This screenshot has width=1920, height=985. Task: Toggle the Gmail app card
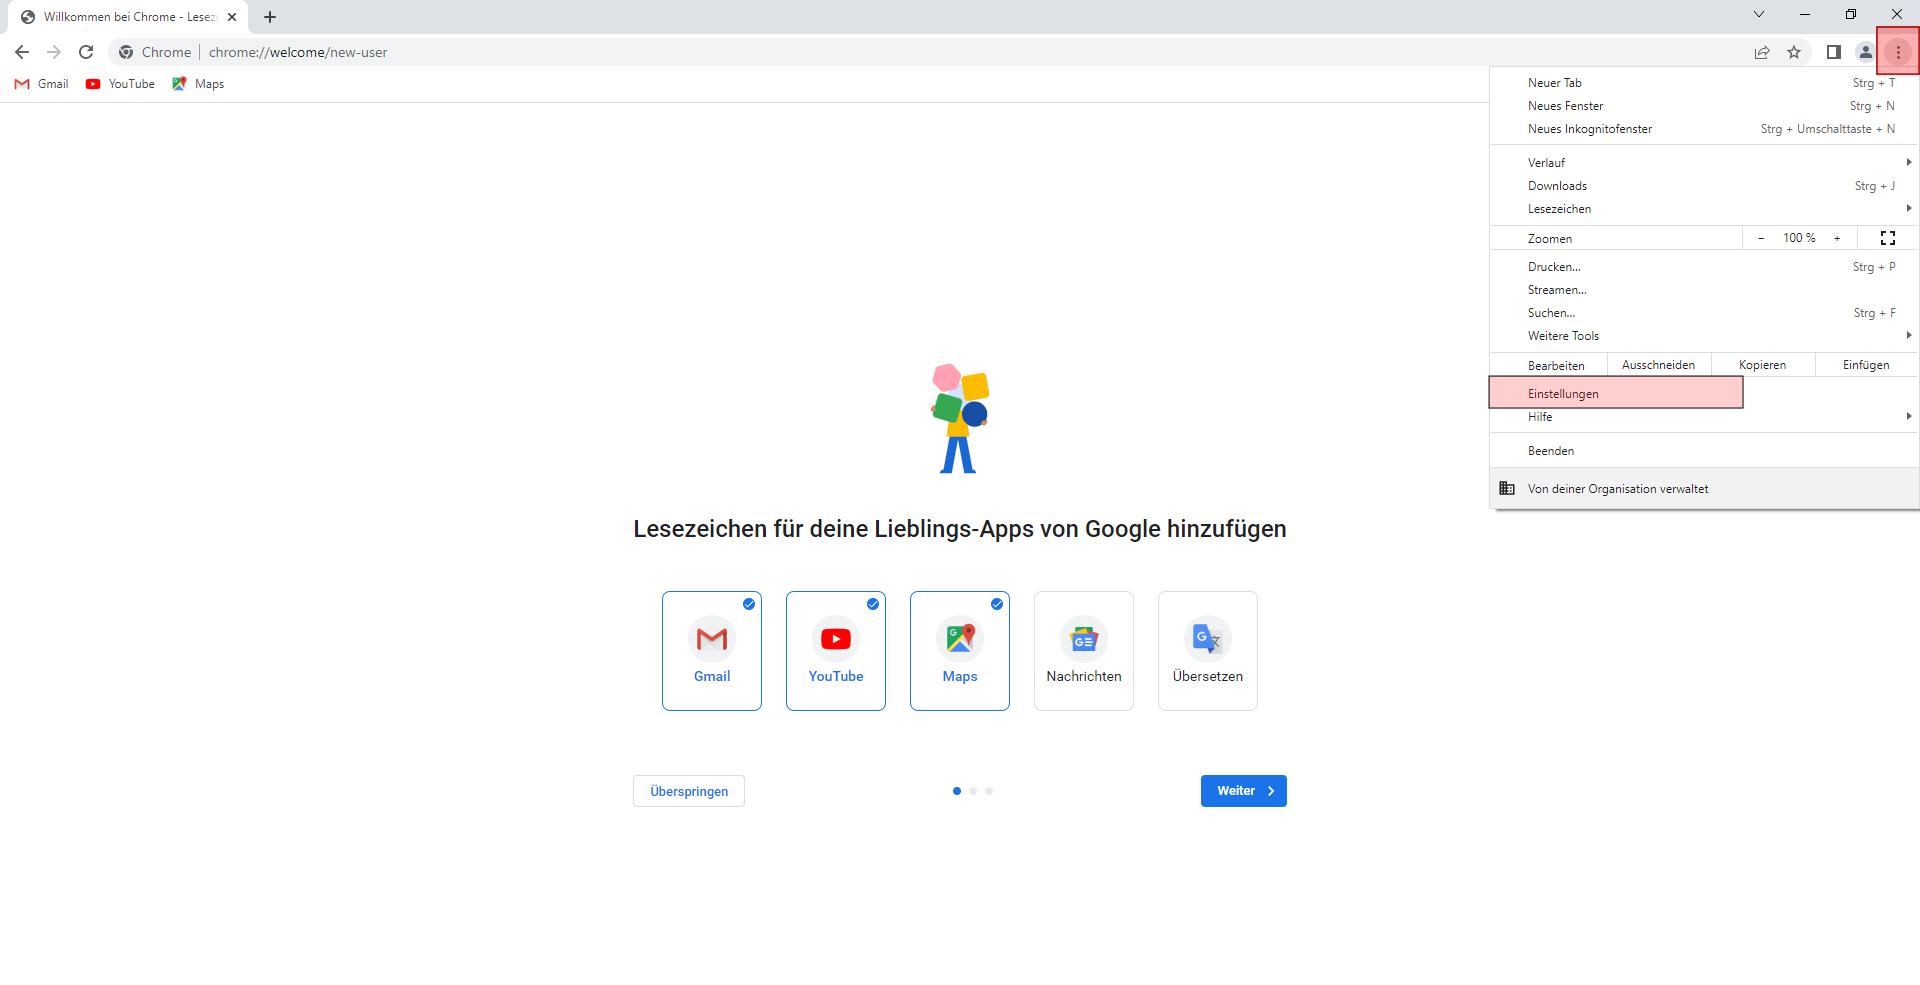pos(712,651)
